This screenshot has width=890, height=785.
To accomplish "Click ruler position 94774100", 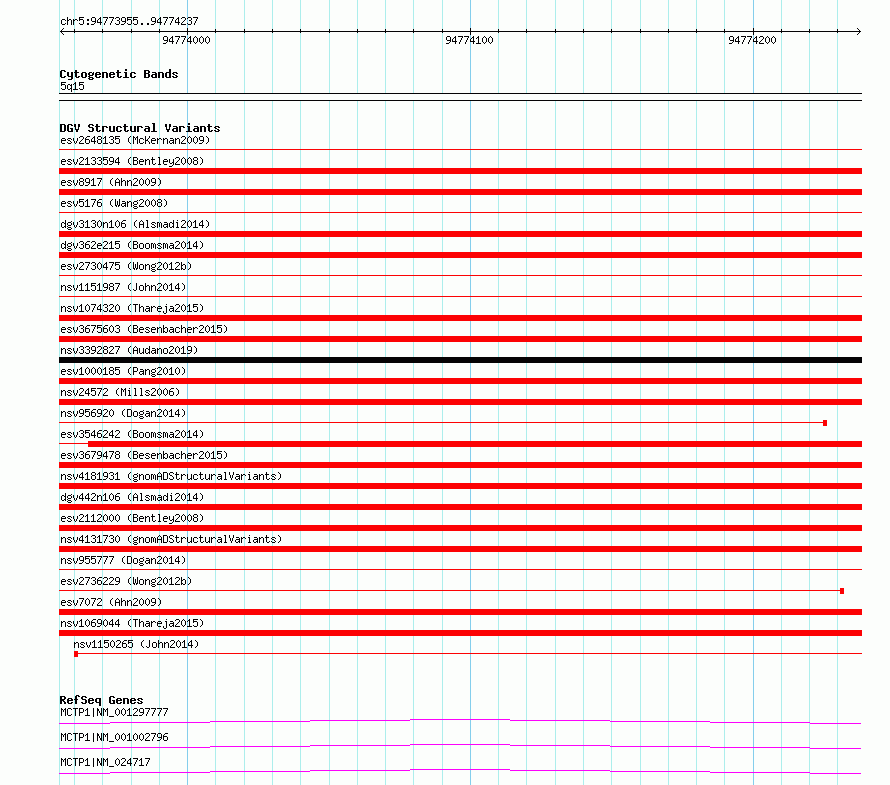I will coord(469,40).
